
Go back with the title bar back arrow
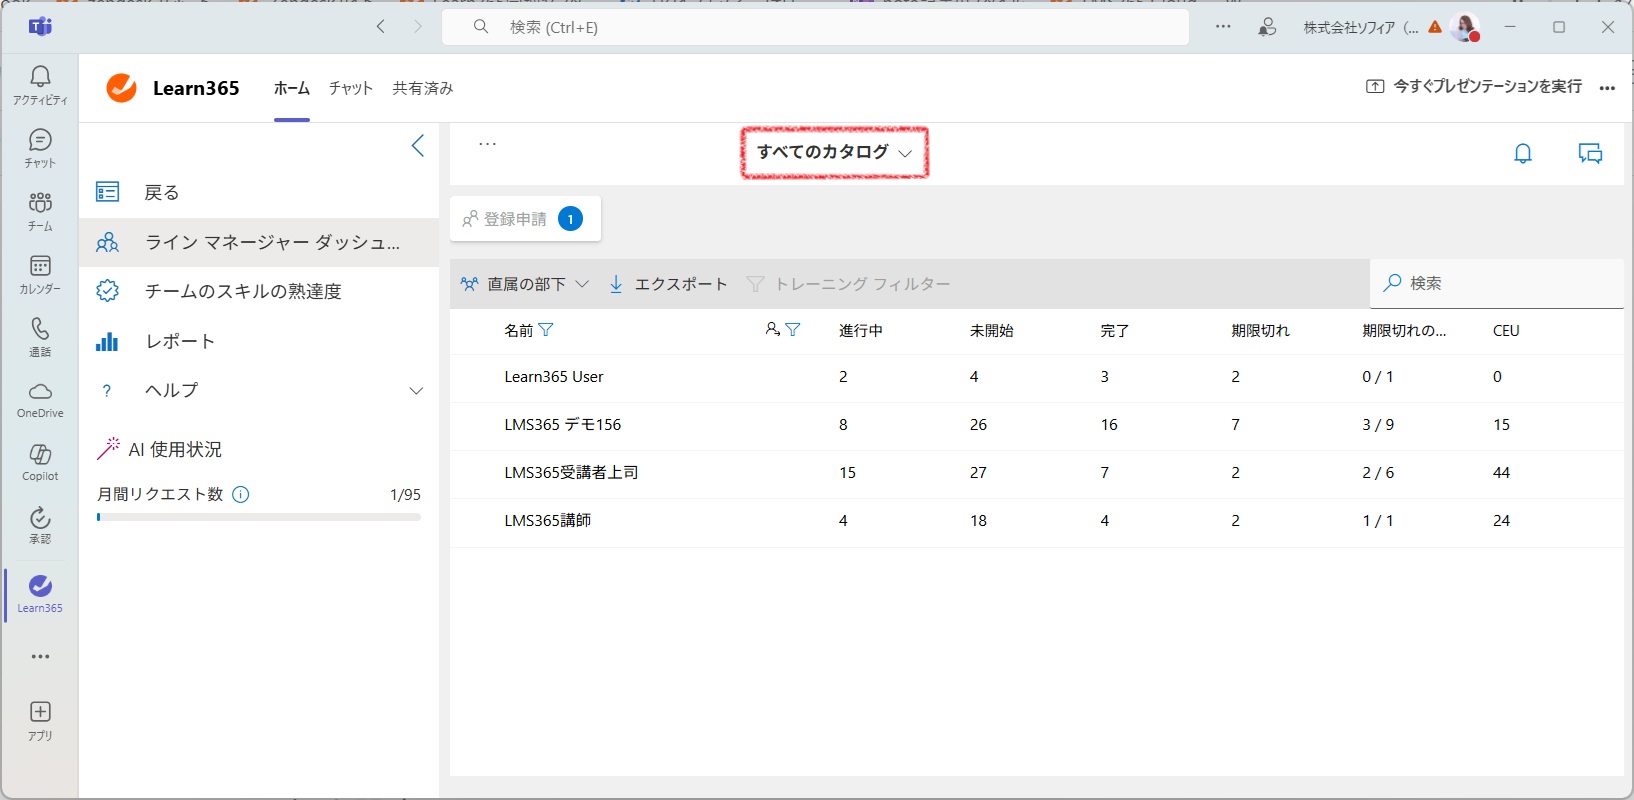point(380,27)
